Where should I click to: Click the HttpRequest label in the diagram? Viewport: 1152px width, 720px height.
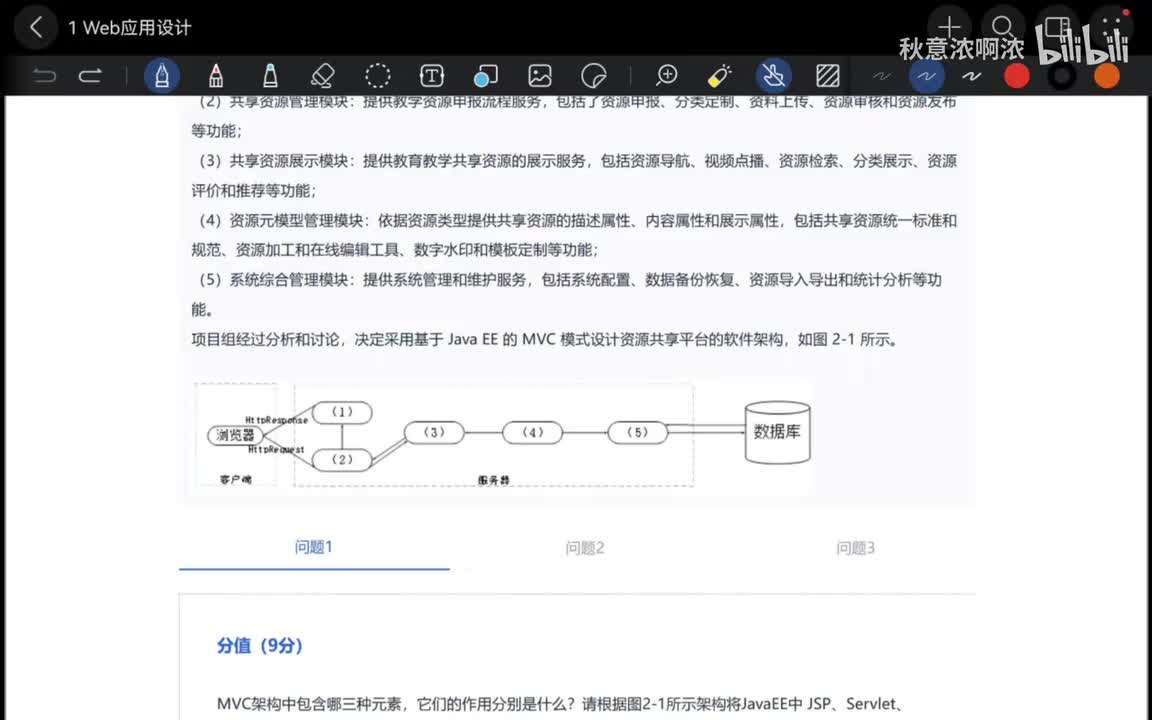(276, 449)
